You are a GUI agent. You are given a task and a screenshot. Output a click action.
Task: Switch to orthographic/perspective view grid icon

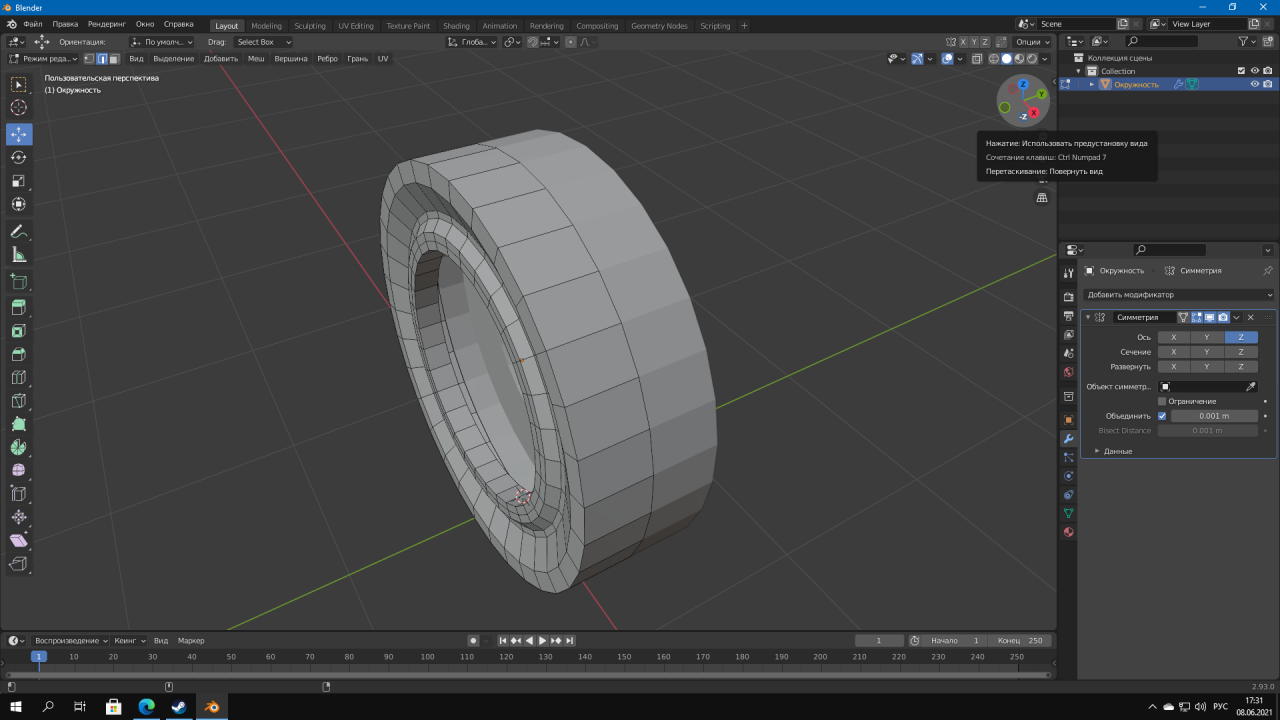click(1042, 198)
